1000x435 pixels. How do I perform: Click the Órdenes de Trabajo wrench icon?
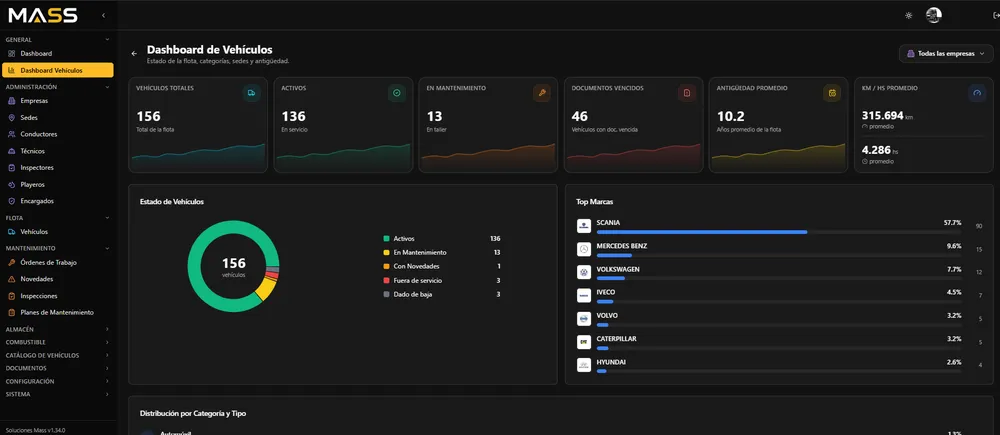tap(11, 262)
